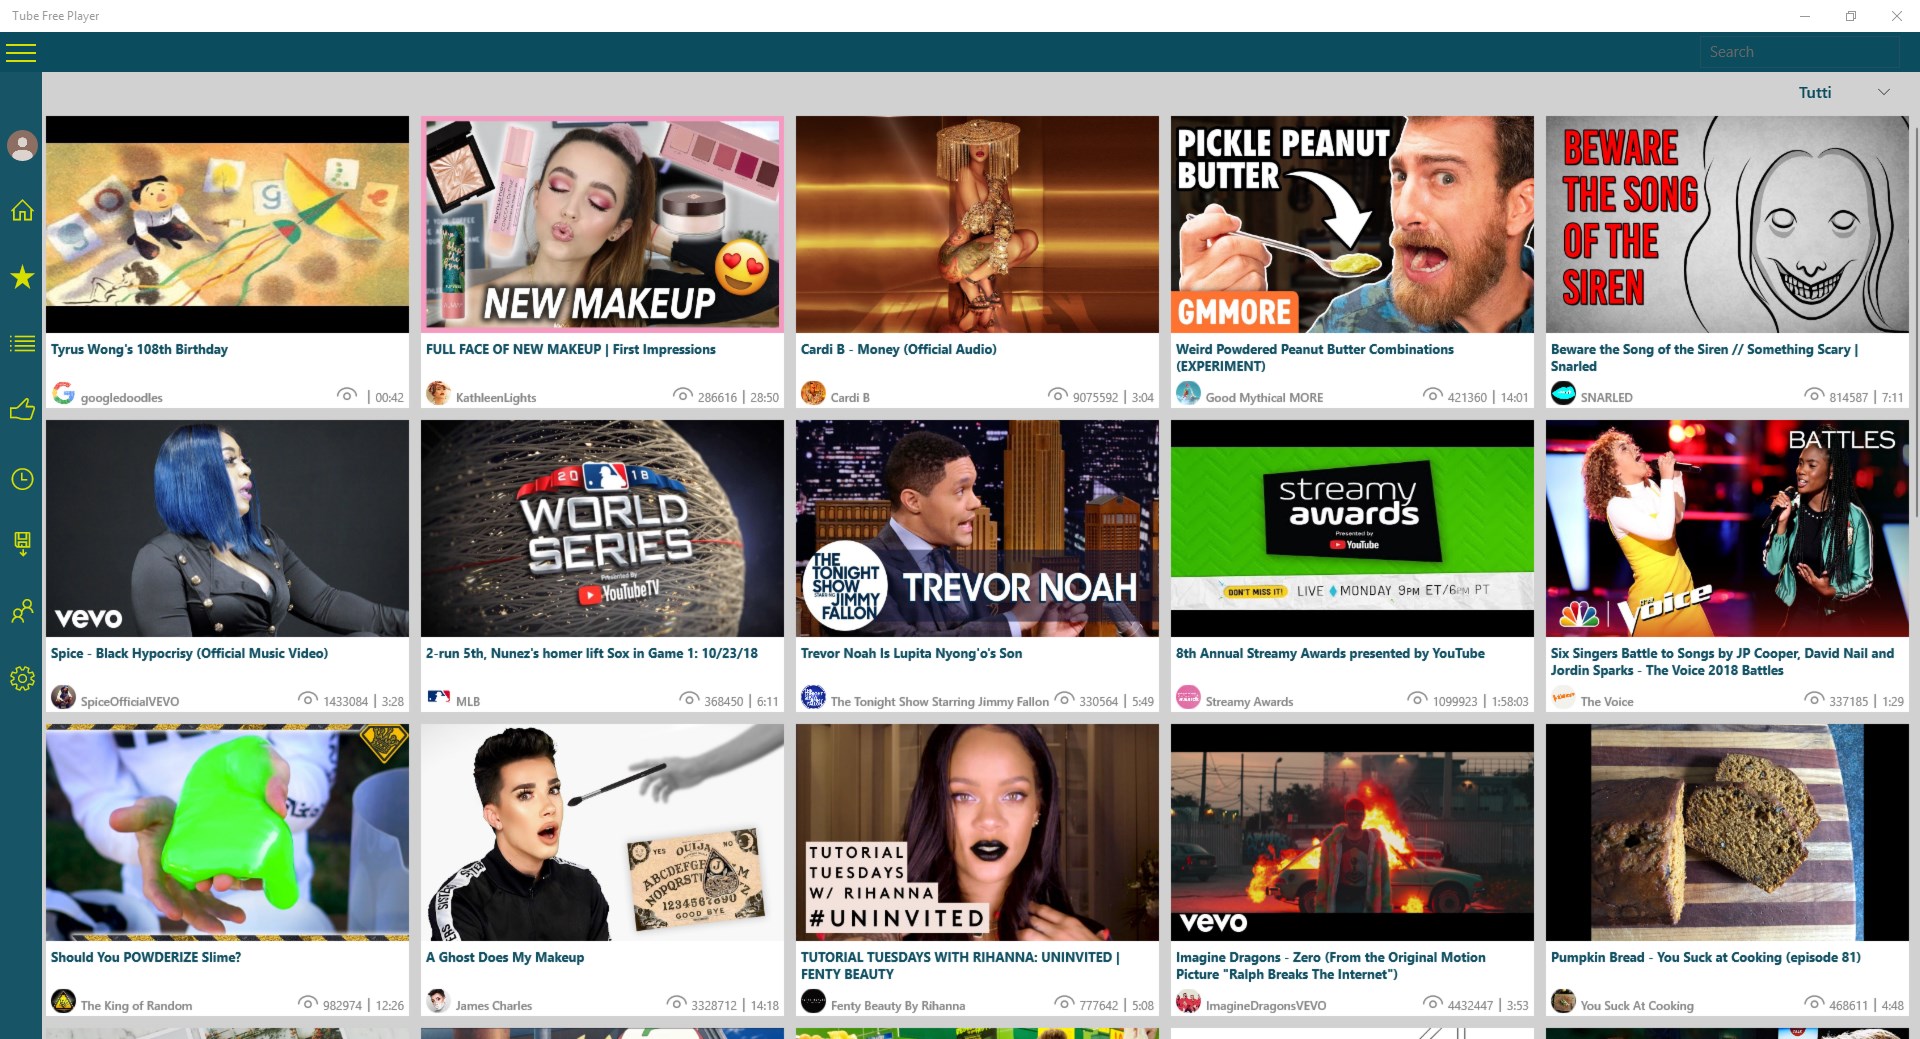Viewport: 1920px width, 1039px height.
Task: Click the 'You Suck At Cooking' channel name
Action: (1637, 1006)
